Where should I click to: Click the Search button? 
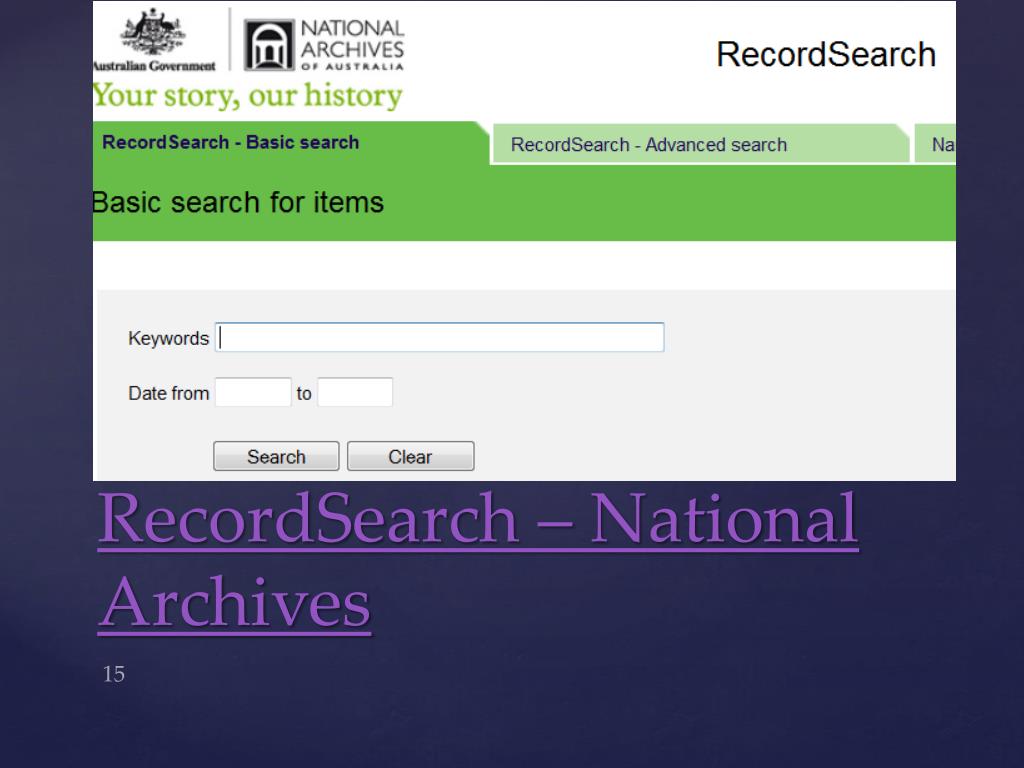pyautogui.click(x=276, y=456)
